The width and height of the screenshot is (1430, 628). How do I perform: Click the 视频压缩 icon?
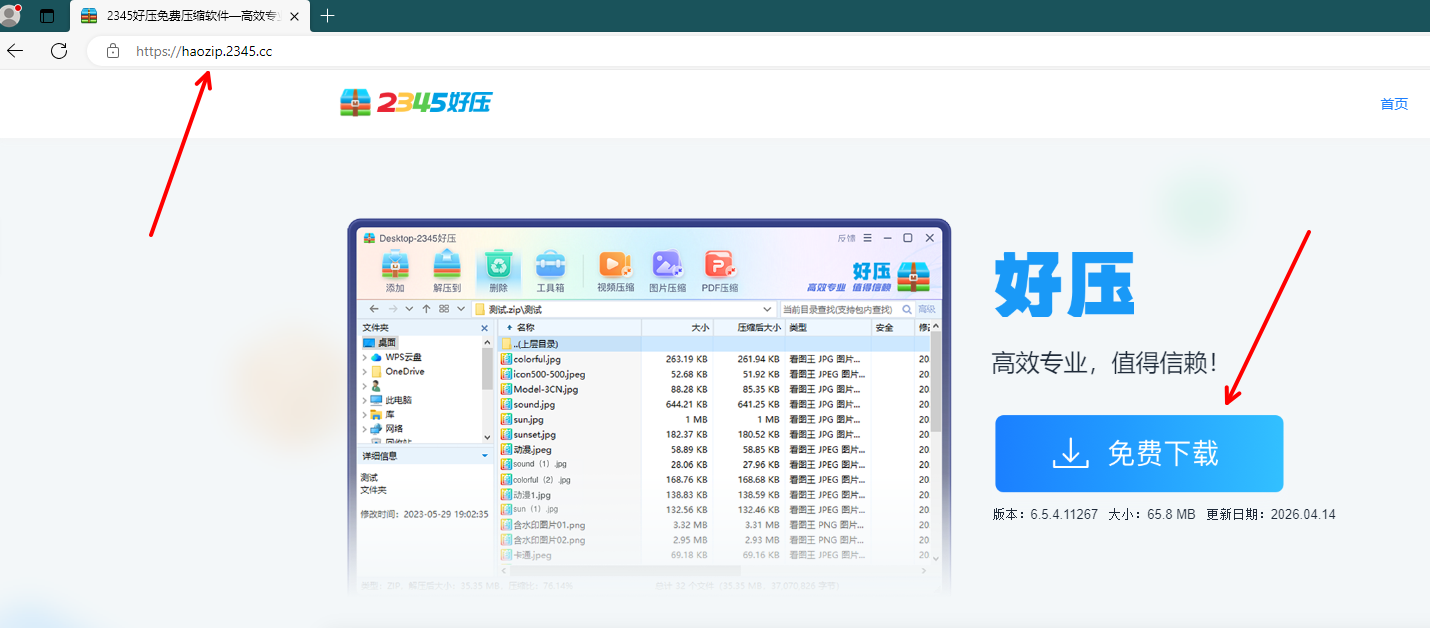pos(616,271)
